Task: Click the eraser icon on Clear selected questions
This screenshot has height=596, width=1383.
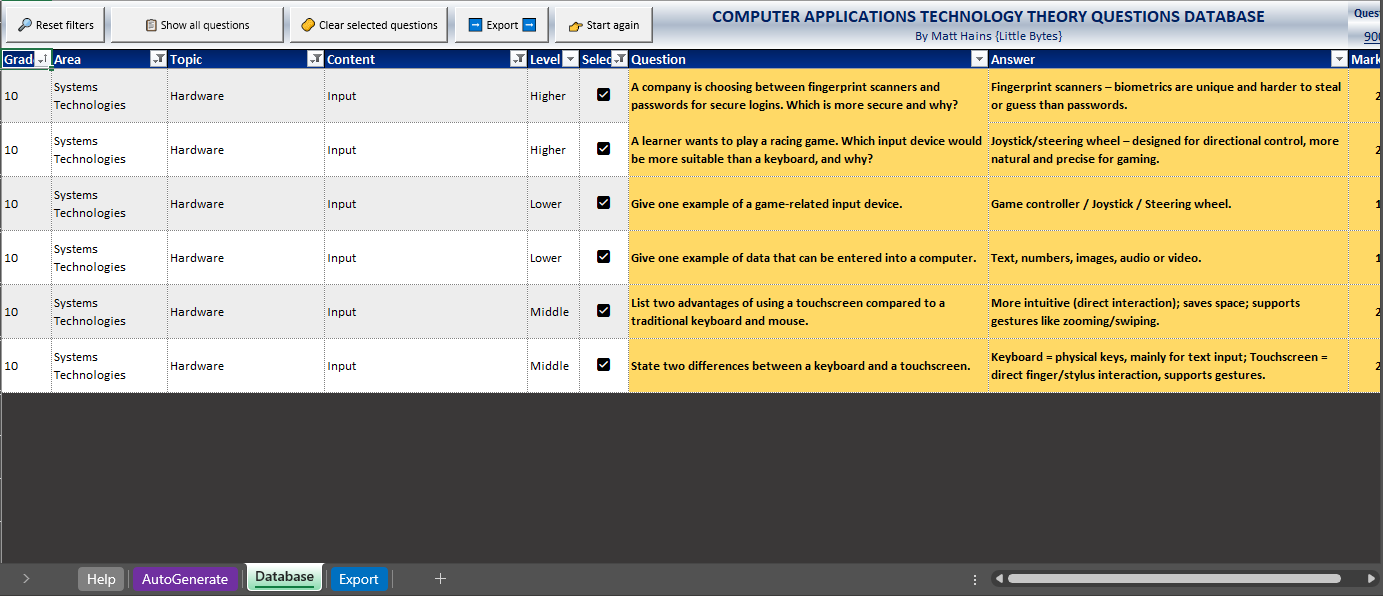Action: [308, 25]
